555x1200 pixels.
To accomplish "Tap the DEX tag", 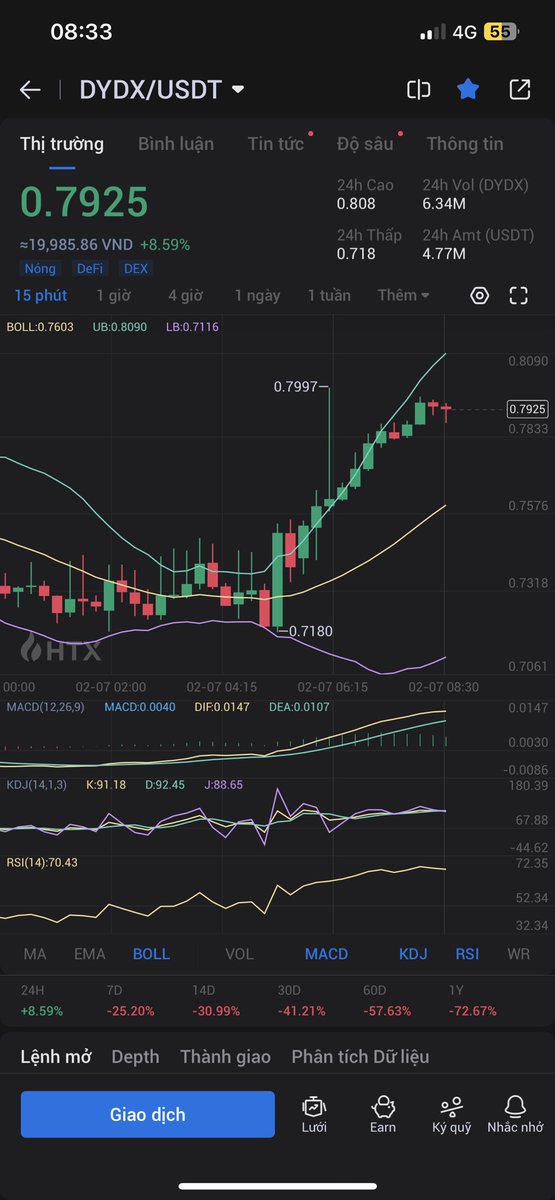I will click(135, 268).
